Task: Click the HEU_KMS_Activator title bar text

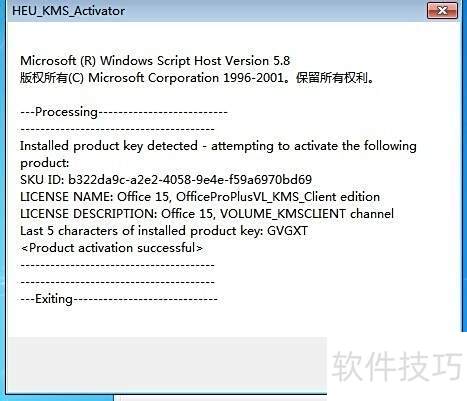Action: [69, 11]
